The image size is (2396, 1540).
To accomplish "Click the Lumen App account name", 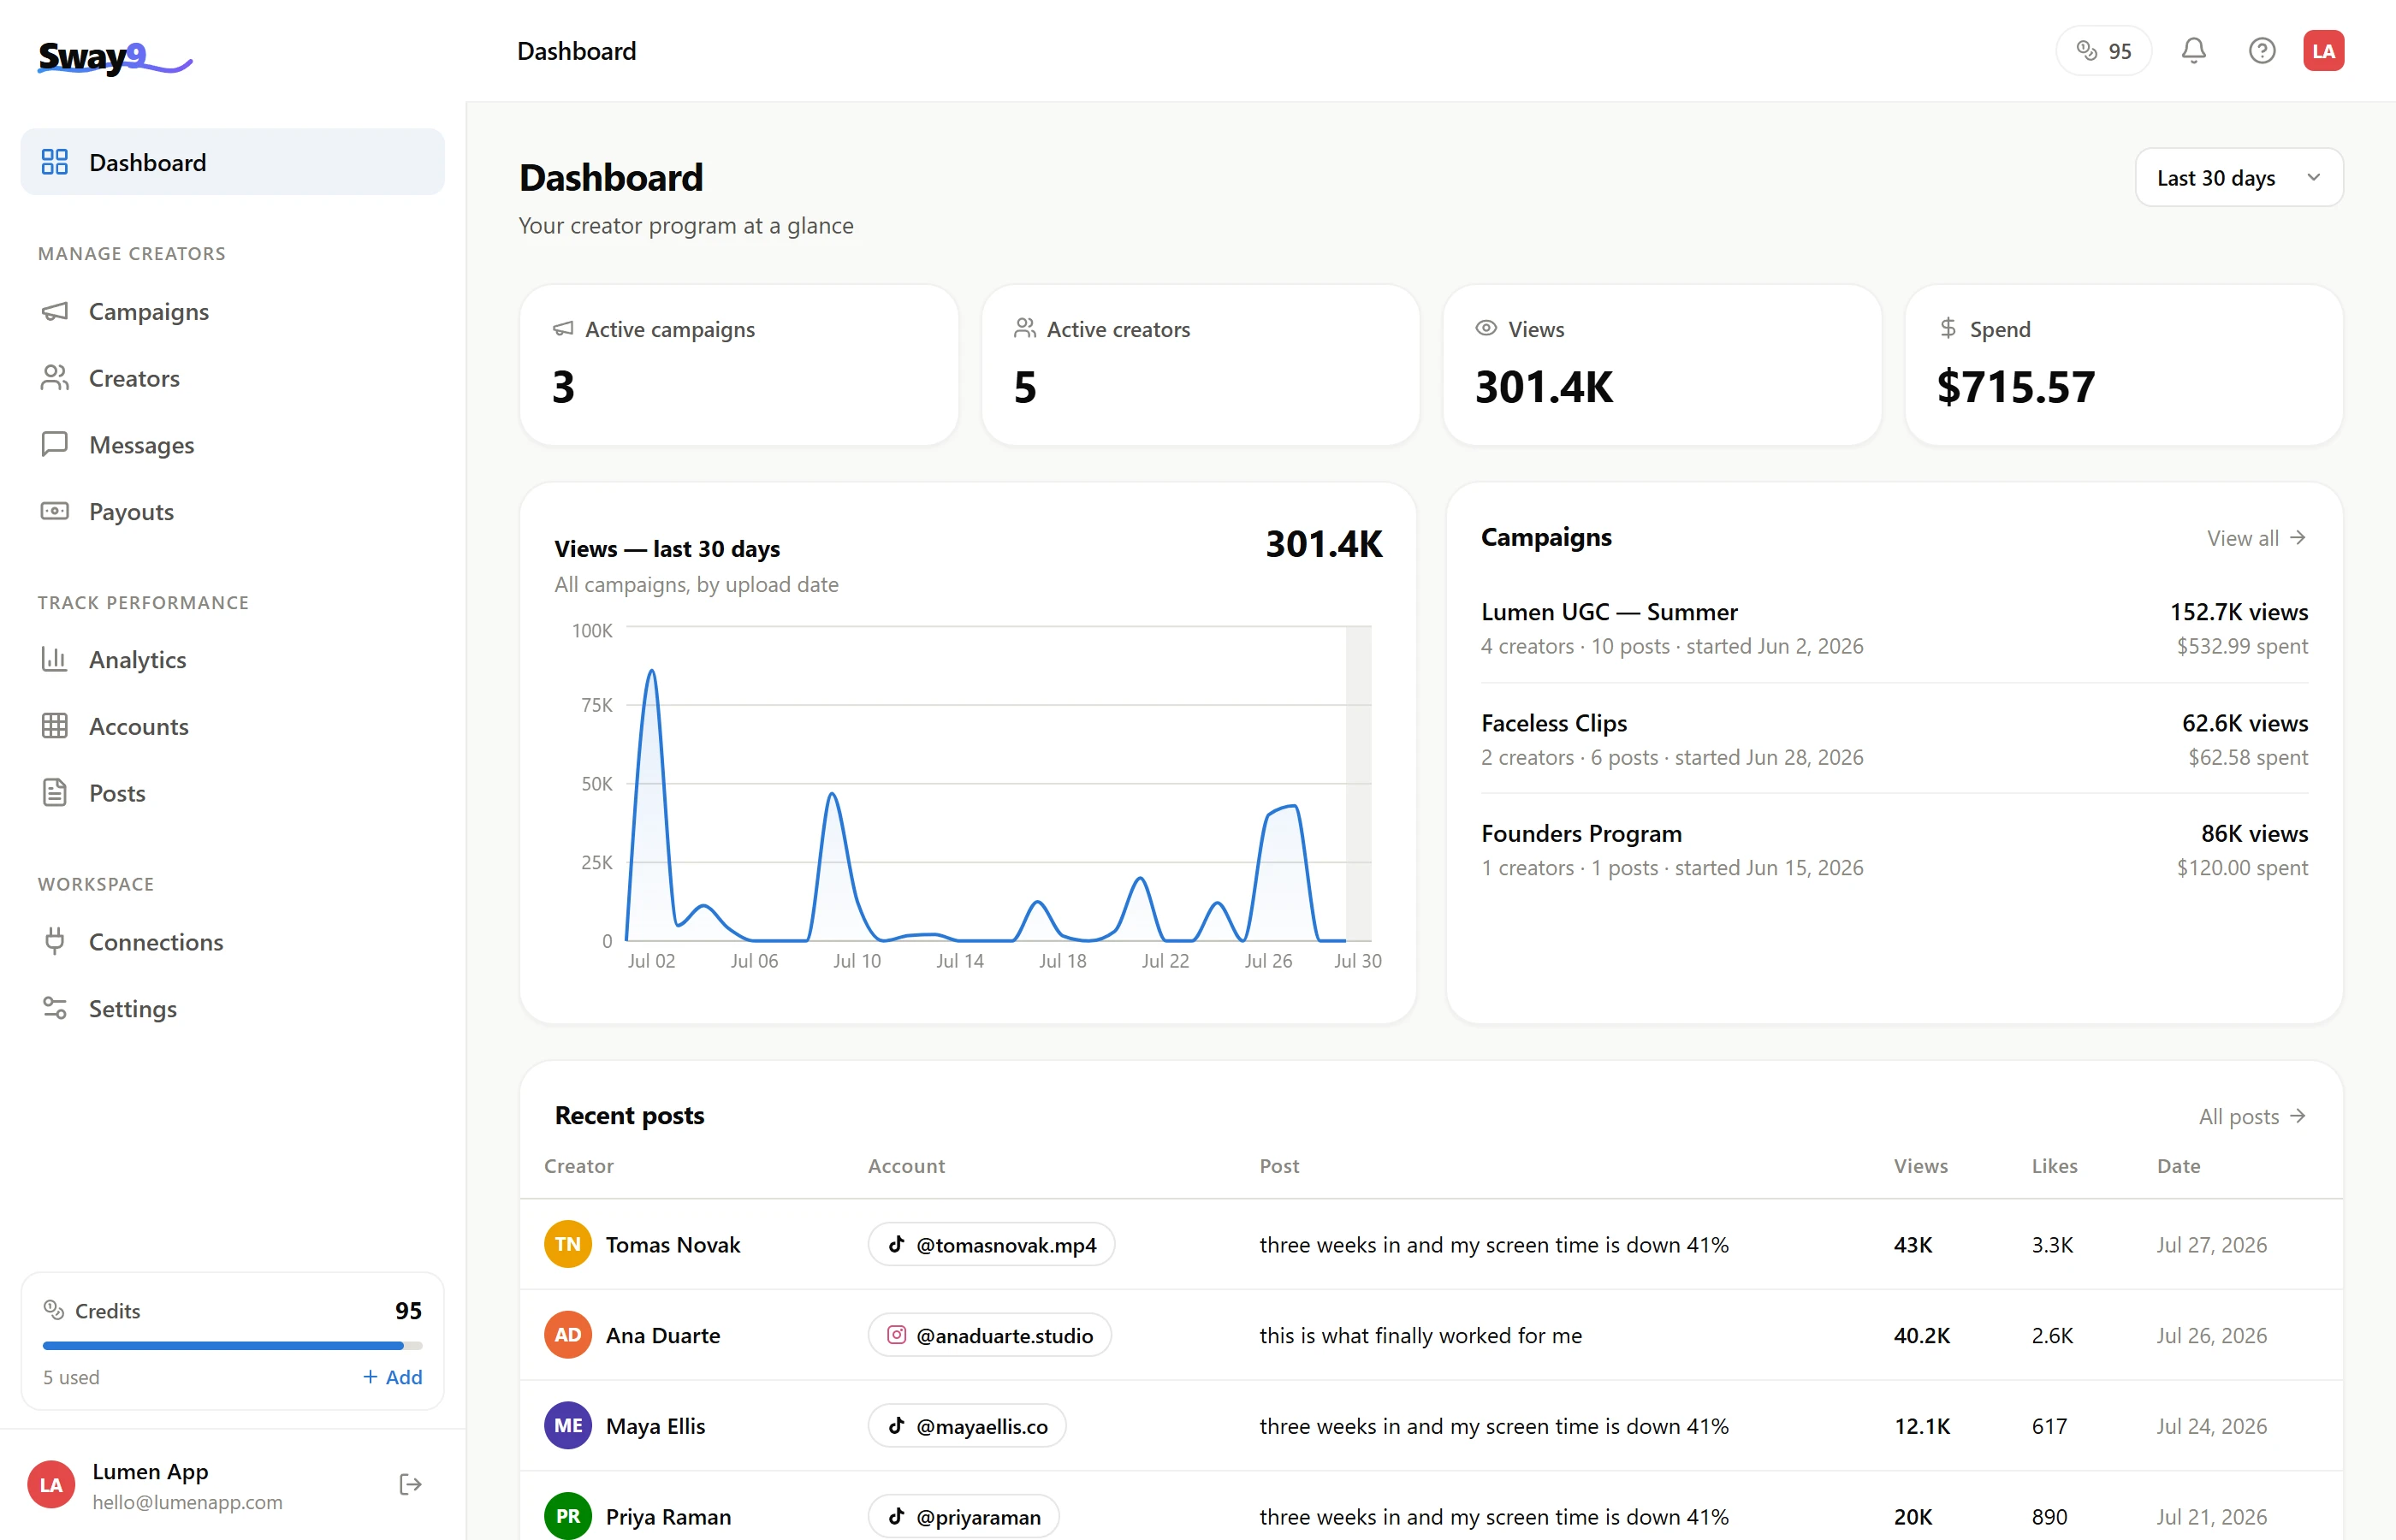I will coord(150,1471).
